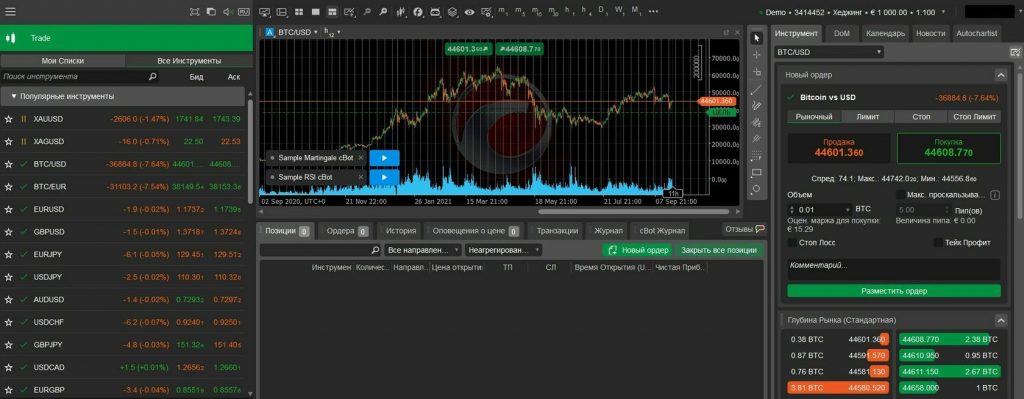Open the Транзакции tab
Screen dimensions: 1024x399
[x=557, y=231]
